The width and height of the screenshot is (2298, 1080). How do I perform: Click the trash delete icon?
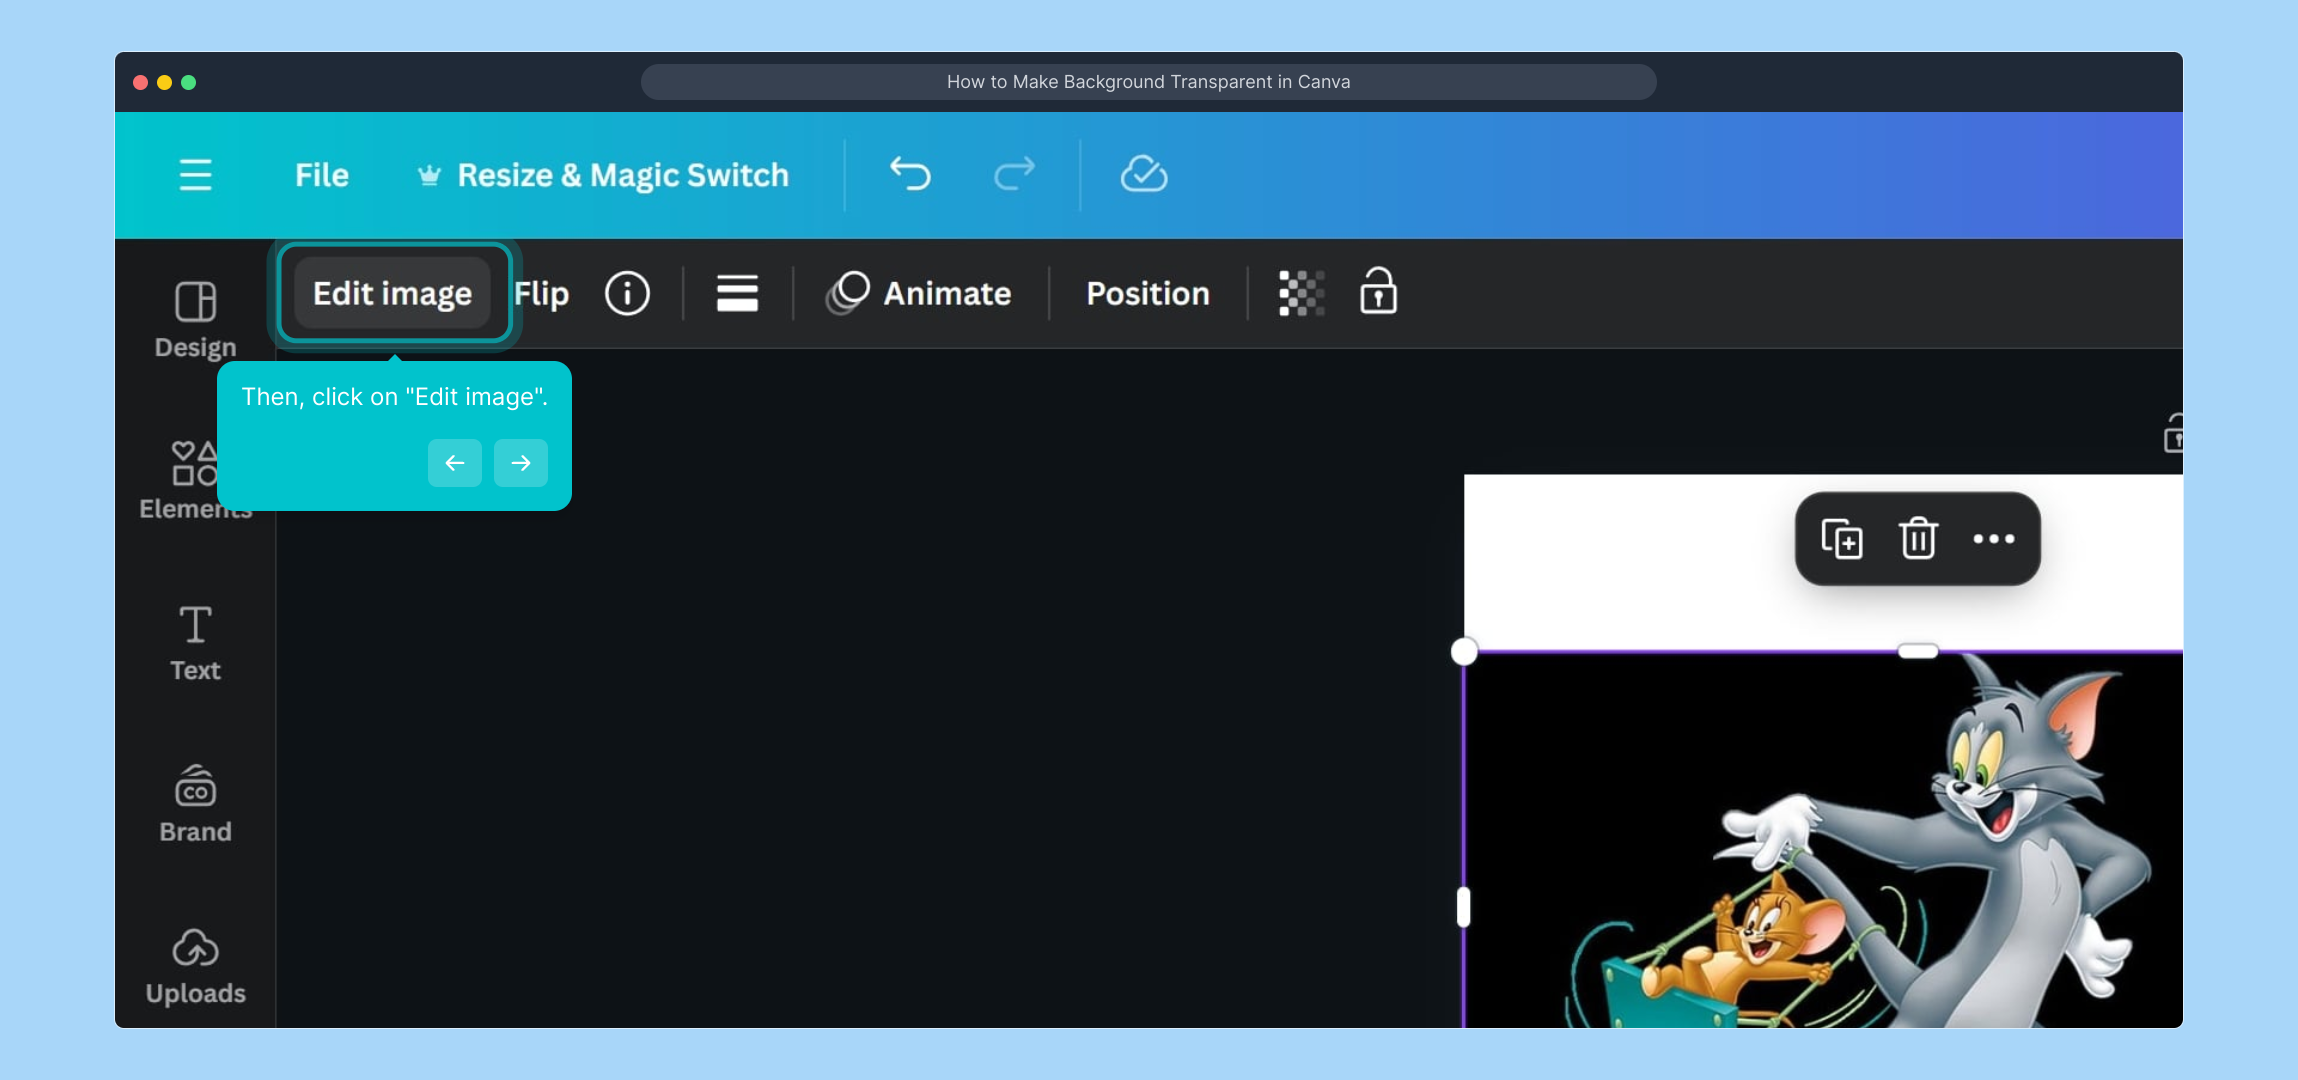(x=1918, y=539)
